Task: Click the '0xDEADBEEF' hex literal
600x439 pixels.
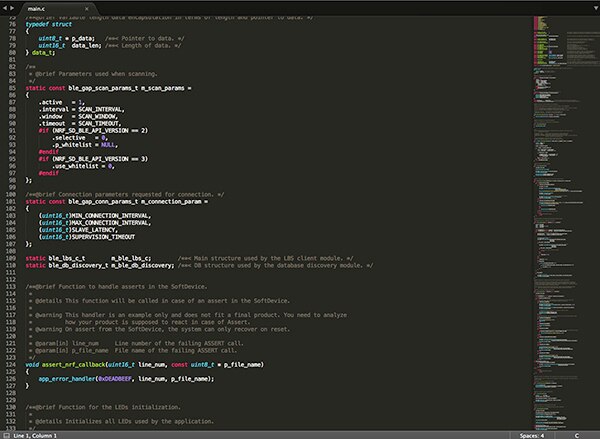Action: pyautogui.click(x=115, y=379)
